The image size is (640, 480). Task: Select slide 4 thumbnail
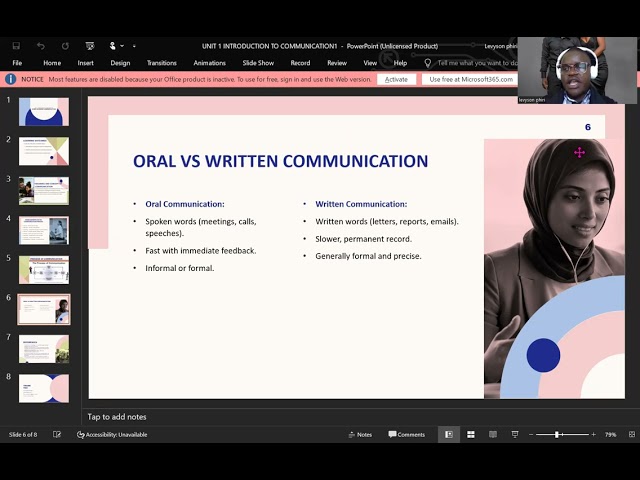[44, 230]
